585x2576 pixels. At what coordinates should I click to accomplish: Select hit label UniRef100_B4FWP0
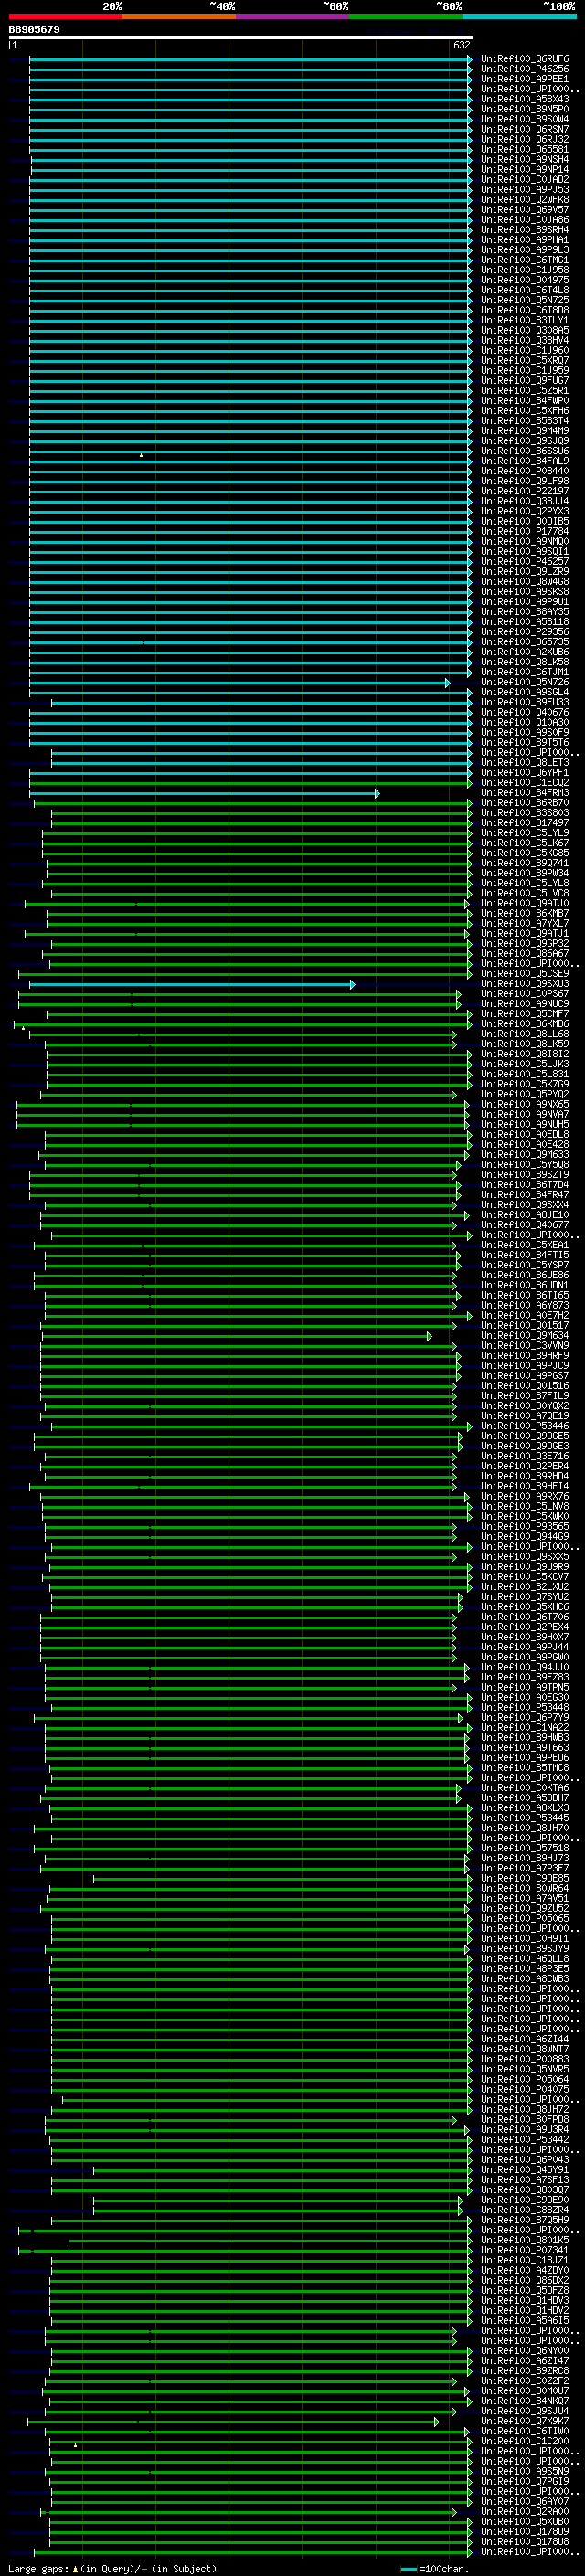[x=524, y=400]
